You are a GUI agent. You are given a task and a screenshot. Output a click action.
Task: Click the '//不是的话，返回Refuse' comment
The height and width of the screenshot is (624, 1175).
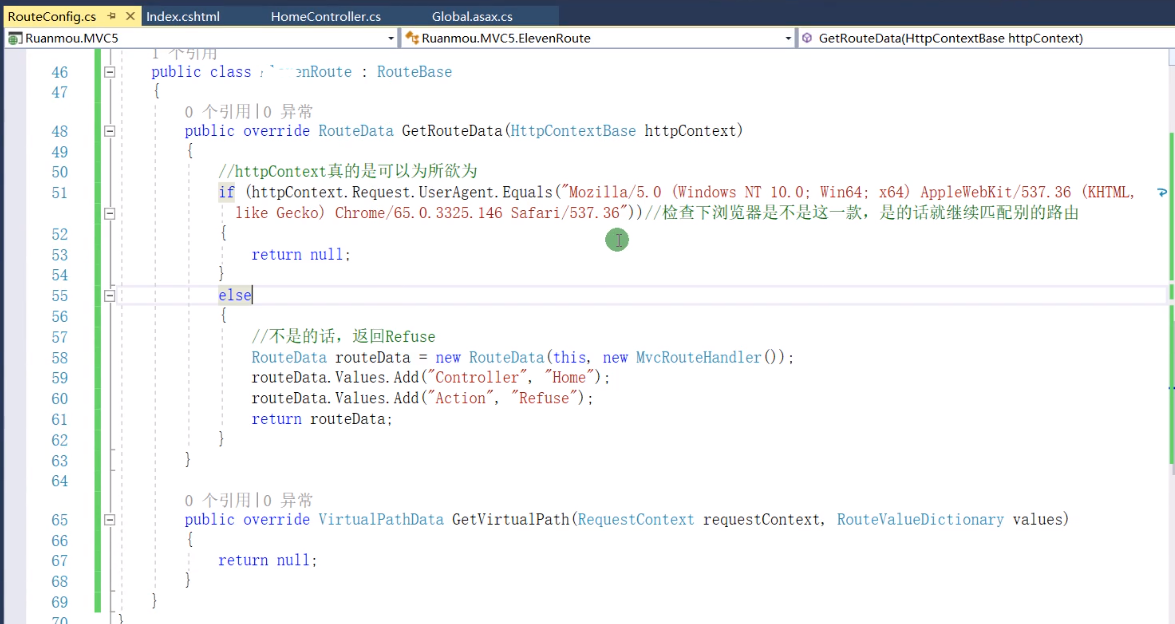[x=343, y=336]
